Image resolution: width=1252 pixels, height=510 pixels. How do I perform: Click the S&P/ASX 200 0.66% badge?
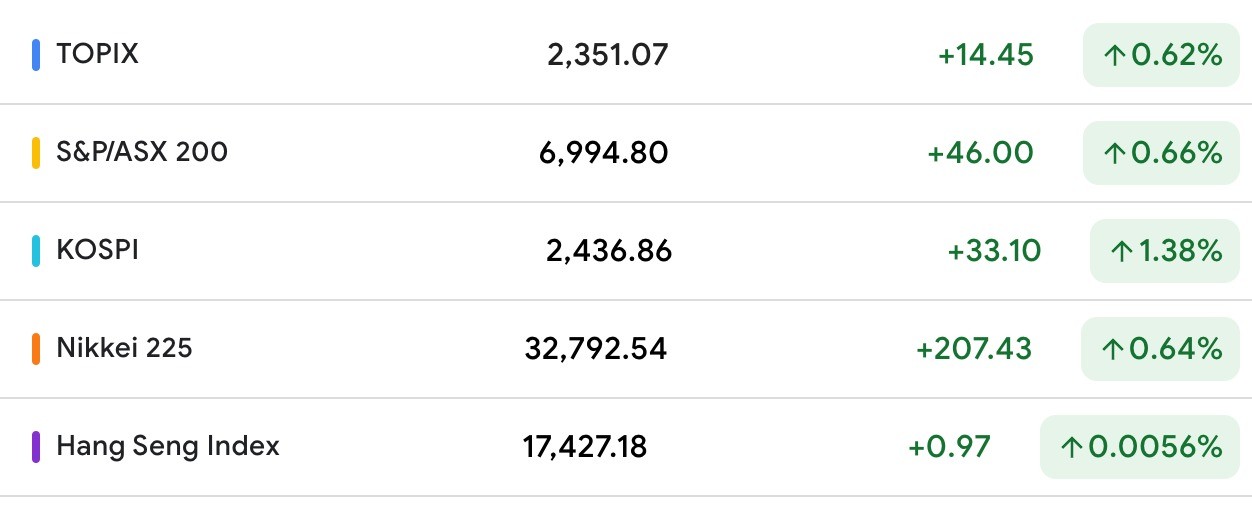click(1161, 153)
